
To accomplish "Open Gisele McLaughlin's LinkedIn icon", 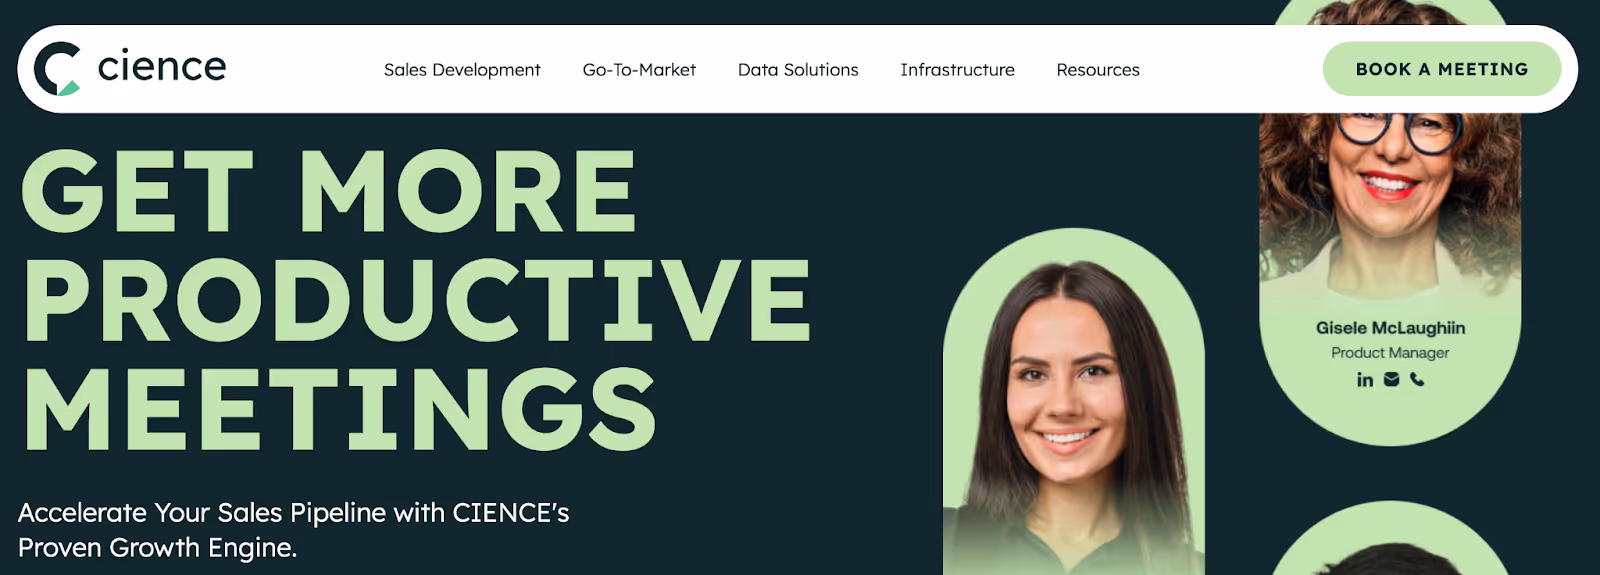I will (1365, 380).
